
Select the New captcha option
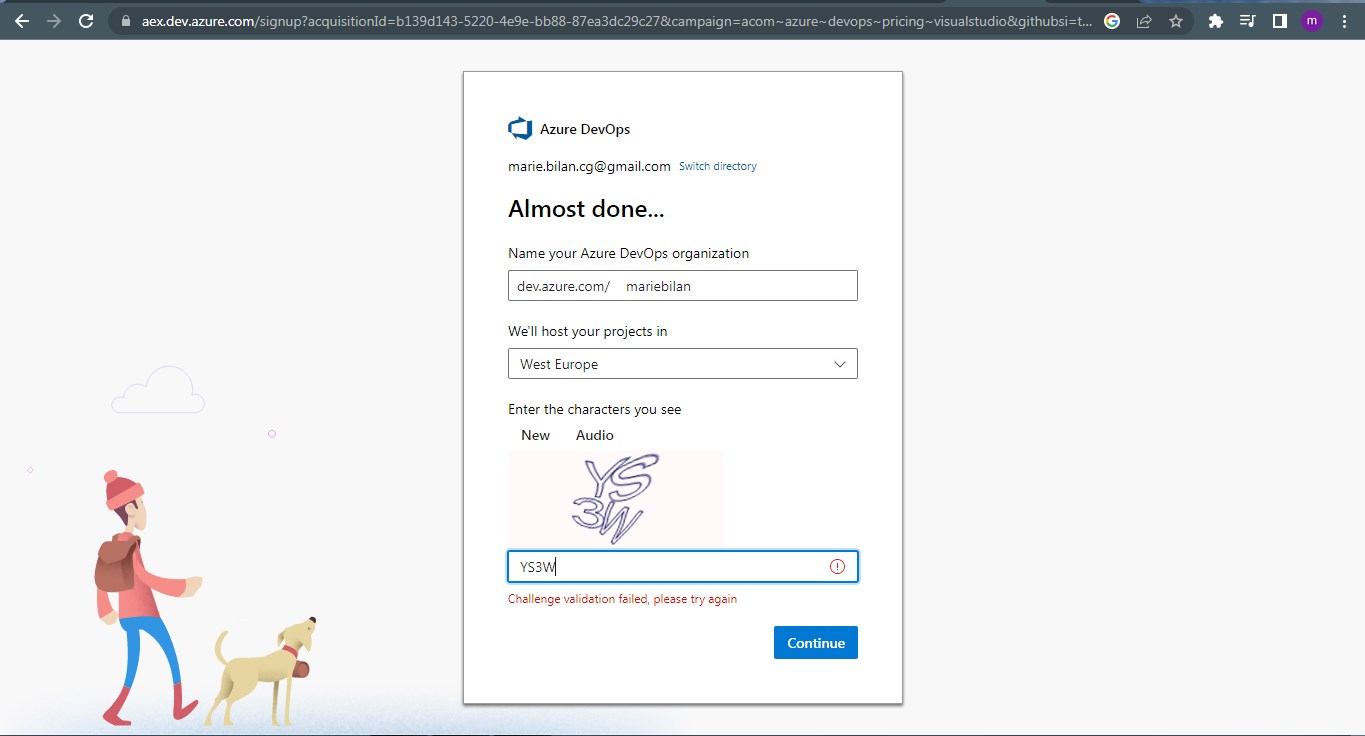click(535, 435)
